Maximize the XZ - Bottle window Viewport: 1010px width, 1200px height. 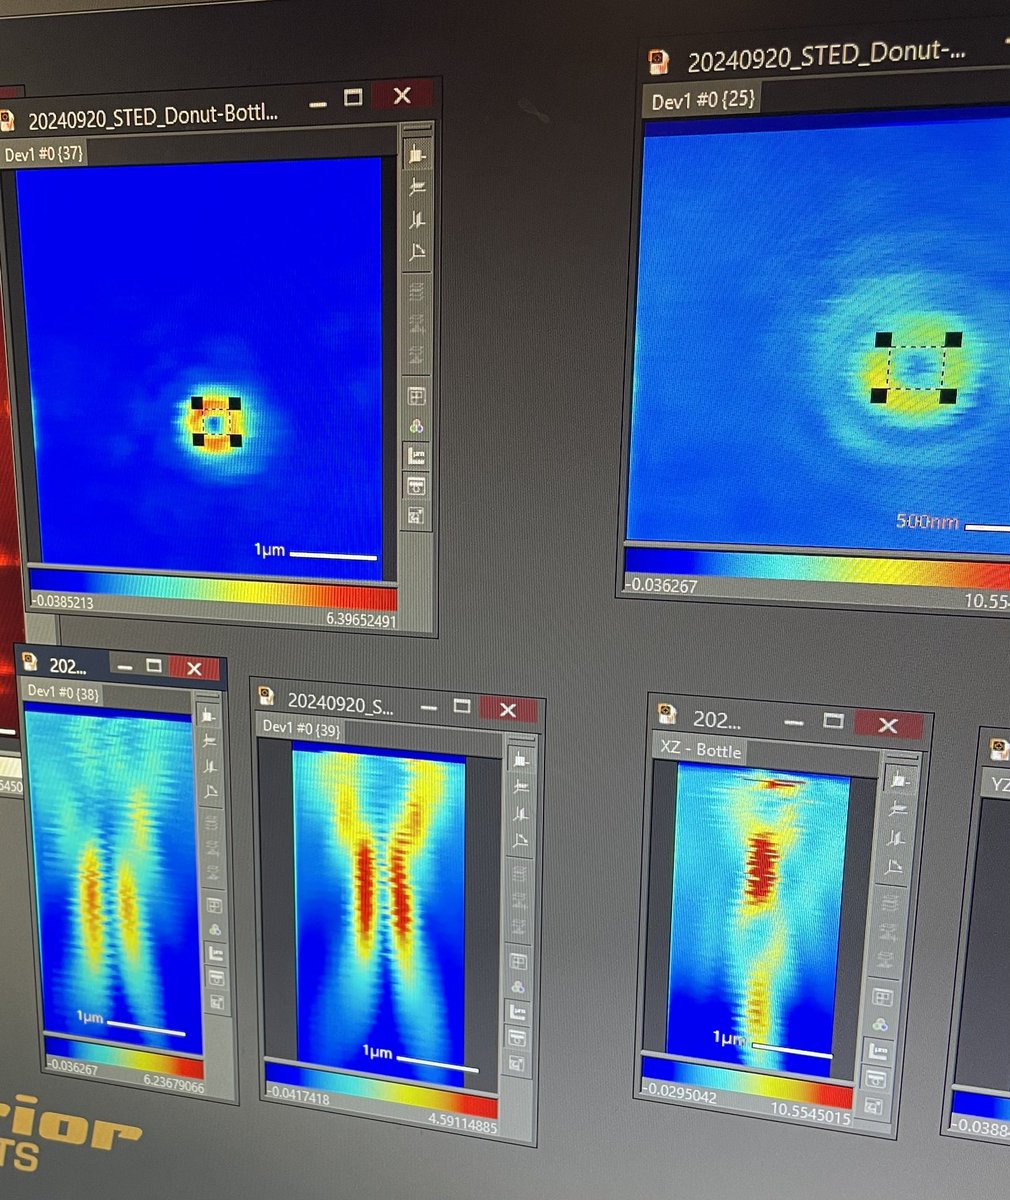pyautogui.click(x=833, y=721)
